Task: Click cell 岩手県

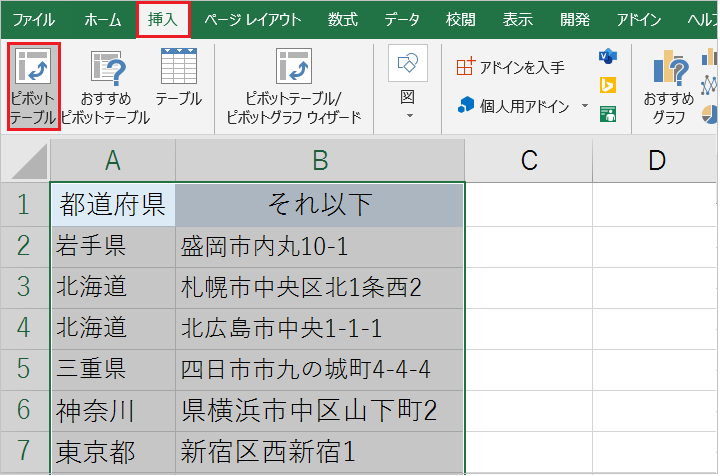Action: pyautogui.click(x=113, y=246)
